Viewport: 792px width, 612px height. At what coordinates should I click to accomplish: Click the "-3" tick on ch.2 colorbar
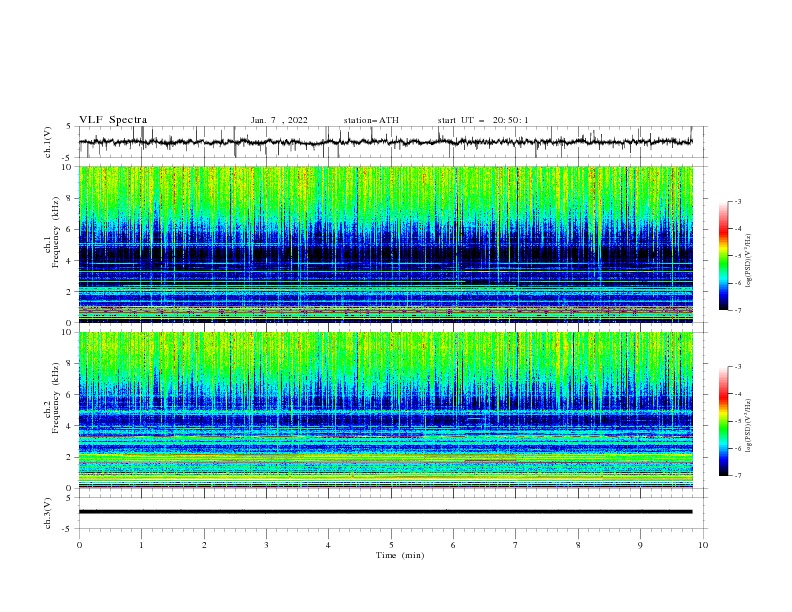[x=737, y=367]
